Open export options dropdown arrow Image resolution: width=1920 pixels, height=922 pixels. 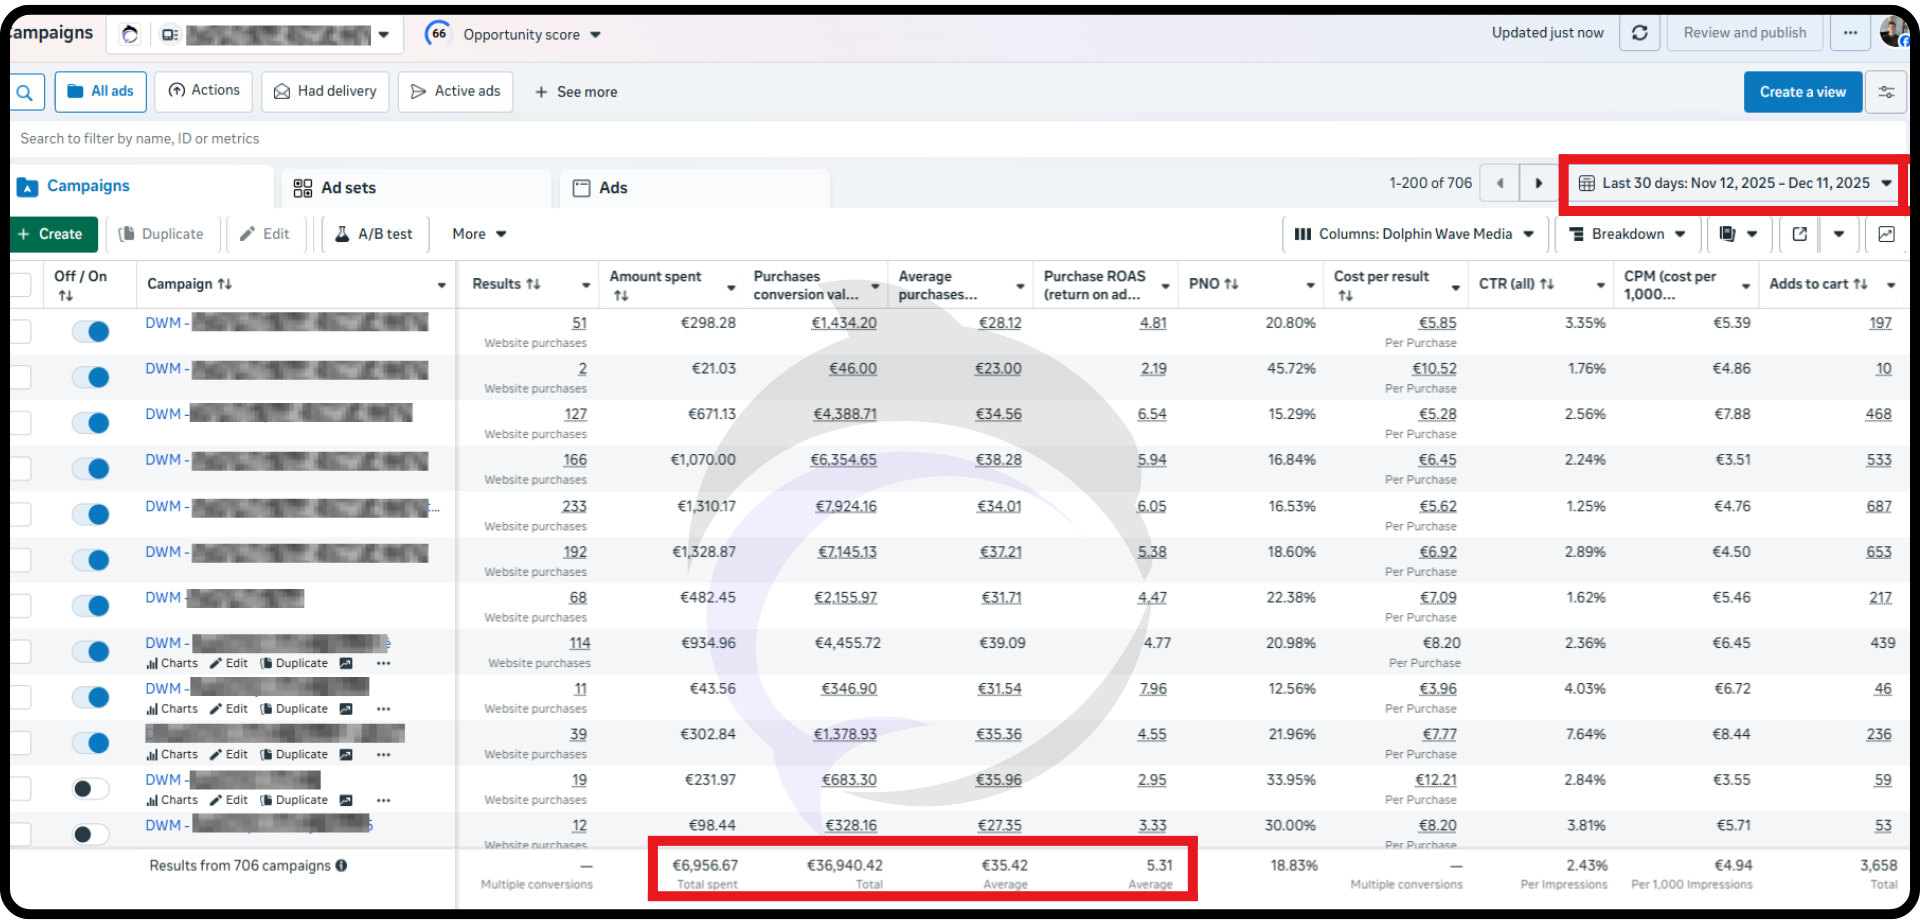(1839, 234)
